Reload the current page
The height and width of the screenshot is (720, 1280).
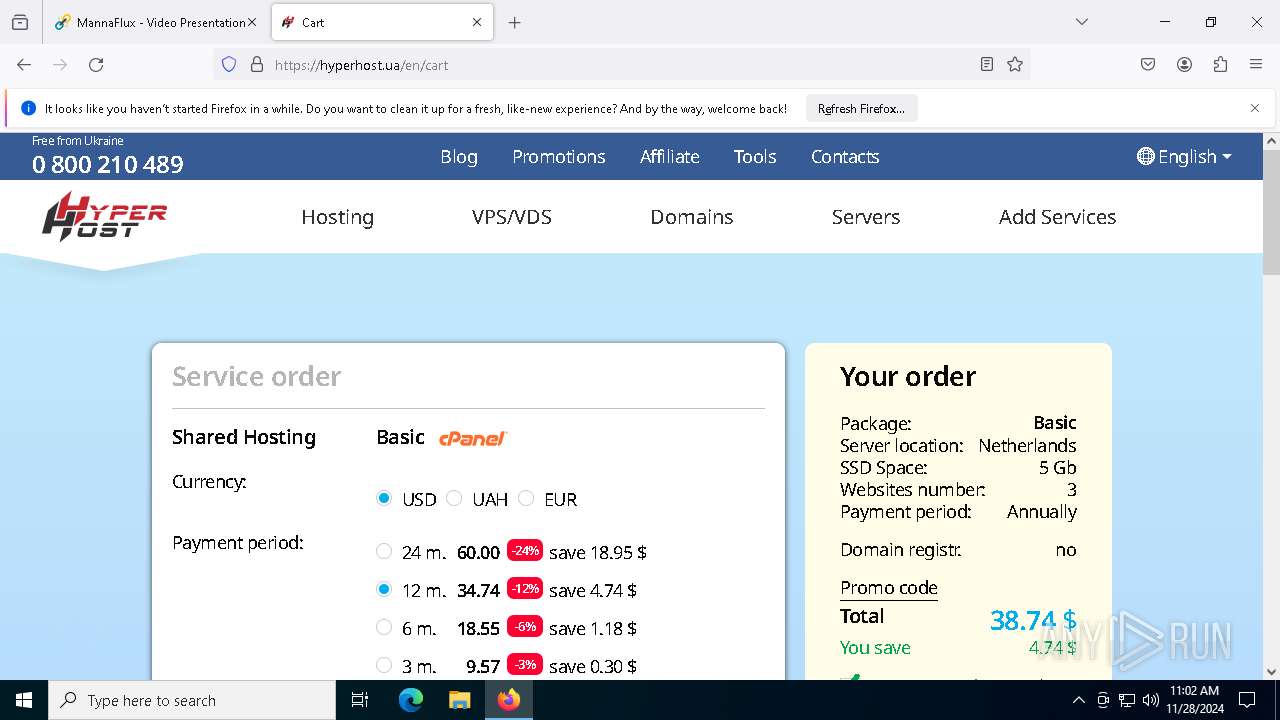96,64
